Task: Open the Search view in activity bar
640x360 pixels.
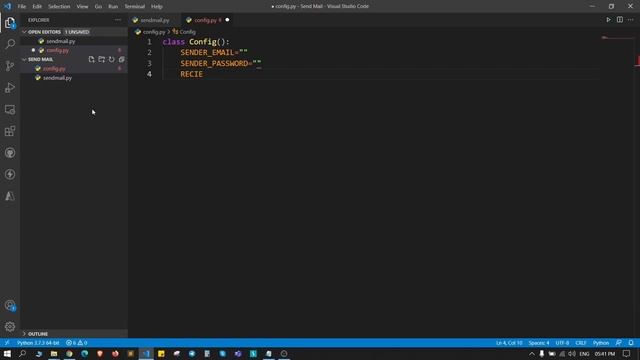Action: [10, 44]
